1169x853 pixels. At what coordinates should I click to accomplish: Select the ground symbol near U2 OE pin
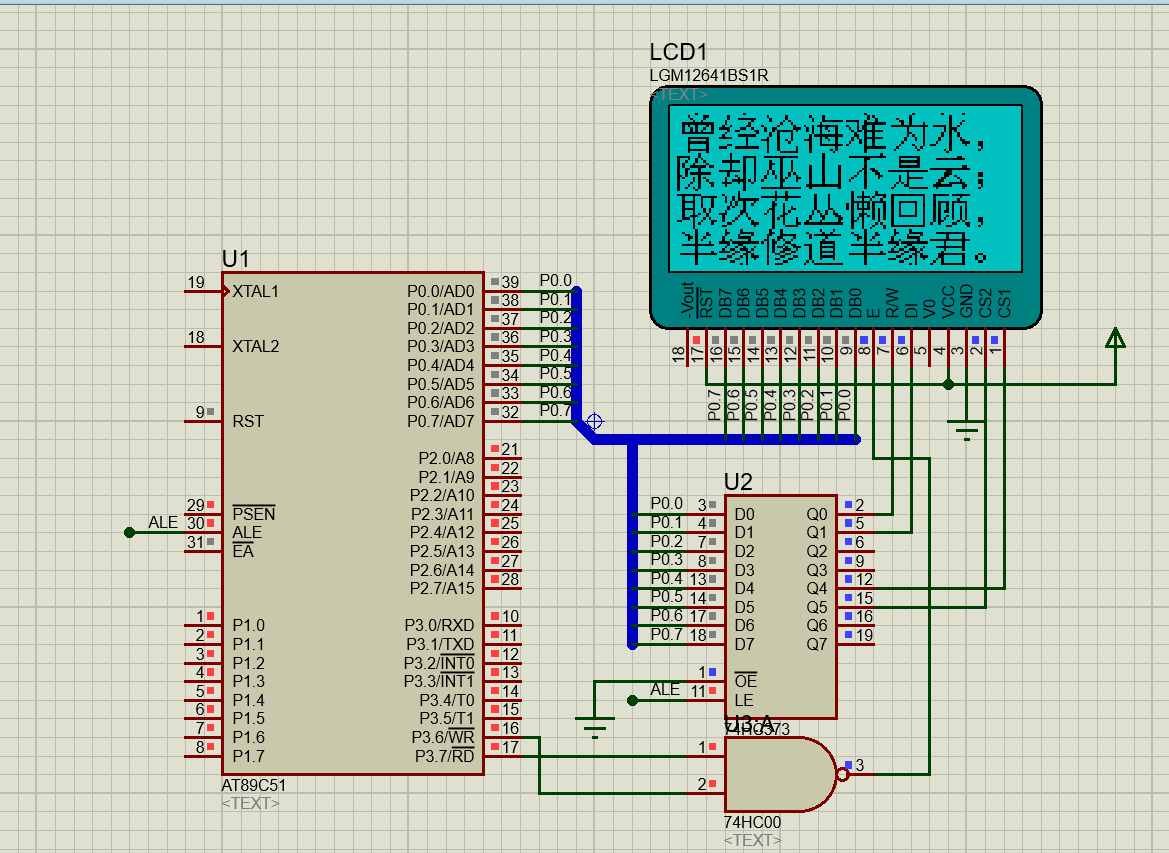tap(594, 727)
